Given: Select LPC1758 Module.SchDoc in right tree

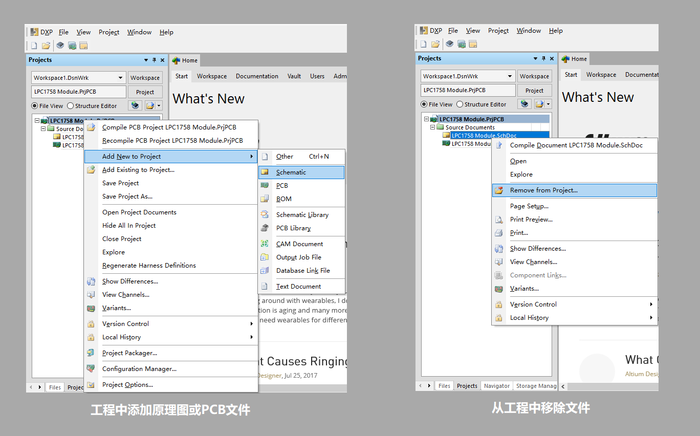Looking at the screenshot, I should click(483, 135).
